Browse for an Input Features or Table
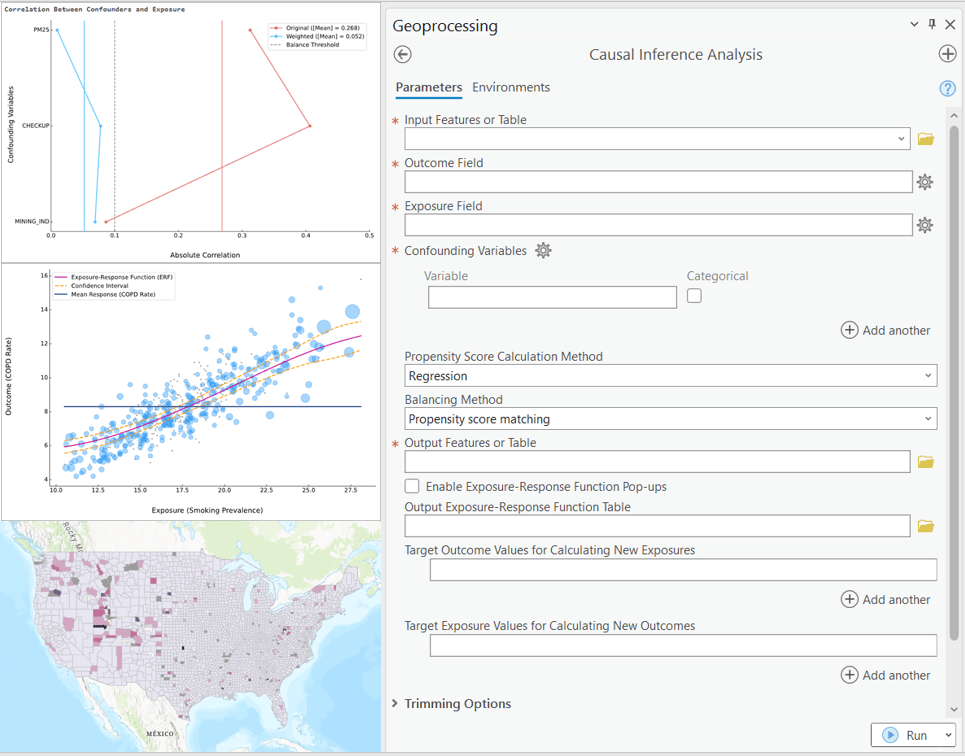Screen dimensions: 965x756 tap(925, 139)
